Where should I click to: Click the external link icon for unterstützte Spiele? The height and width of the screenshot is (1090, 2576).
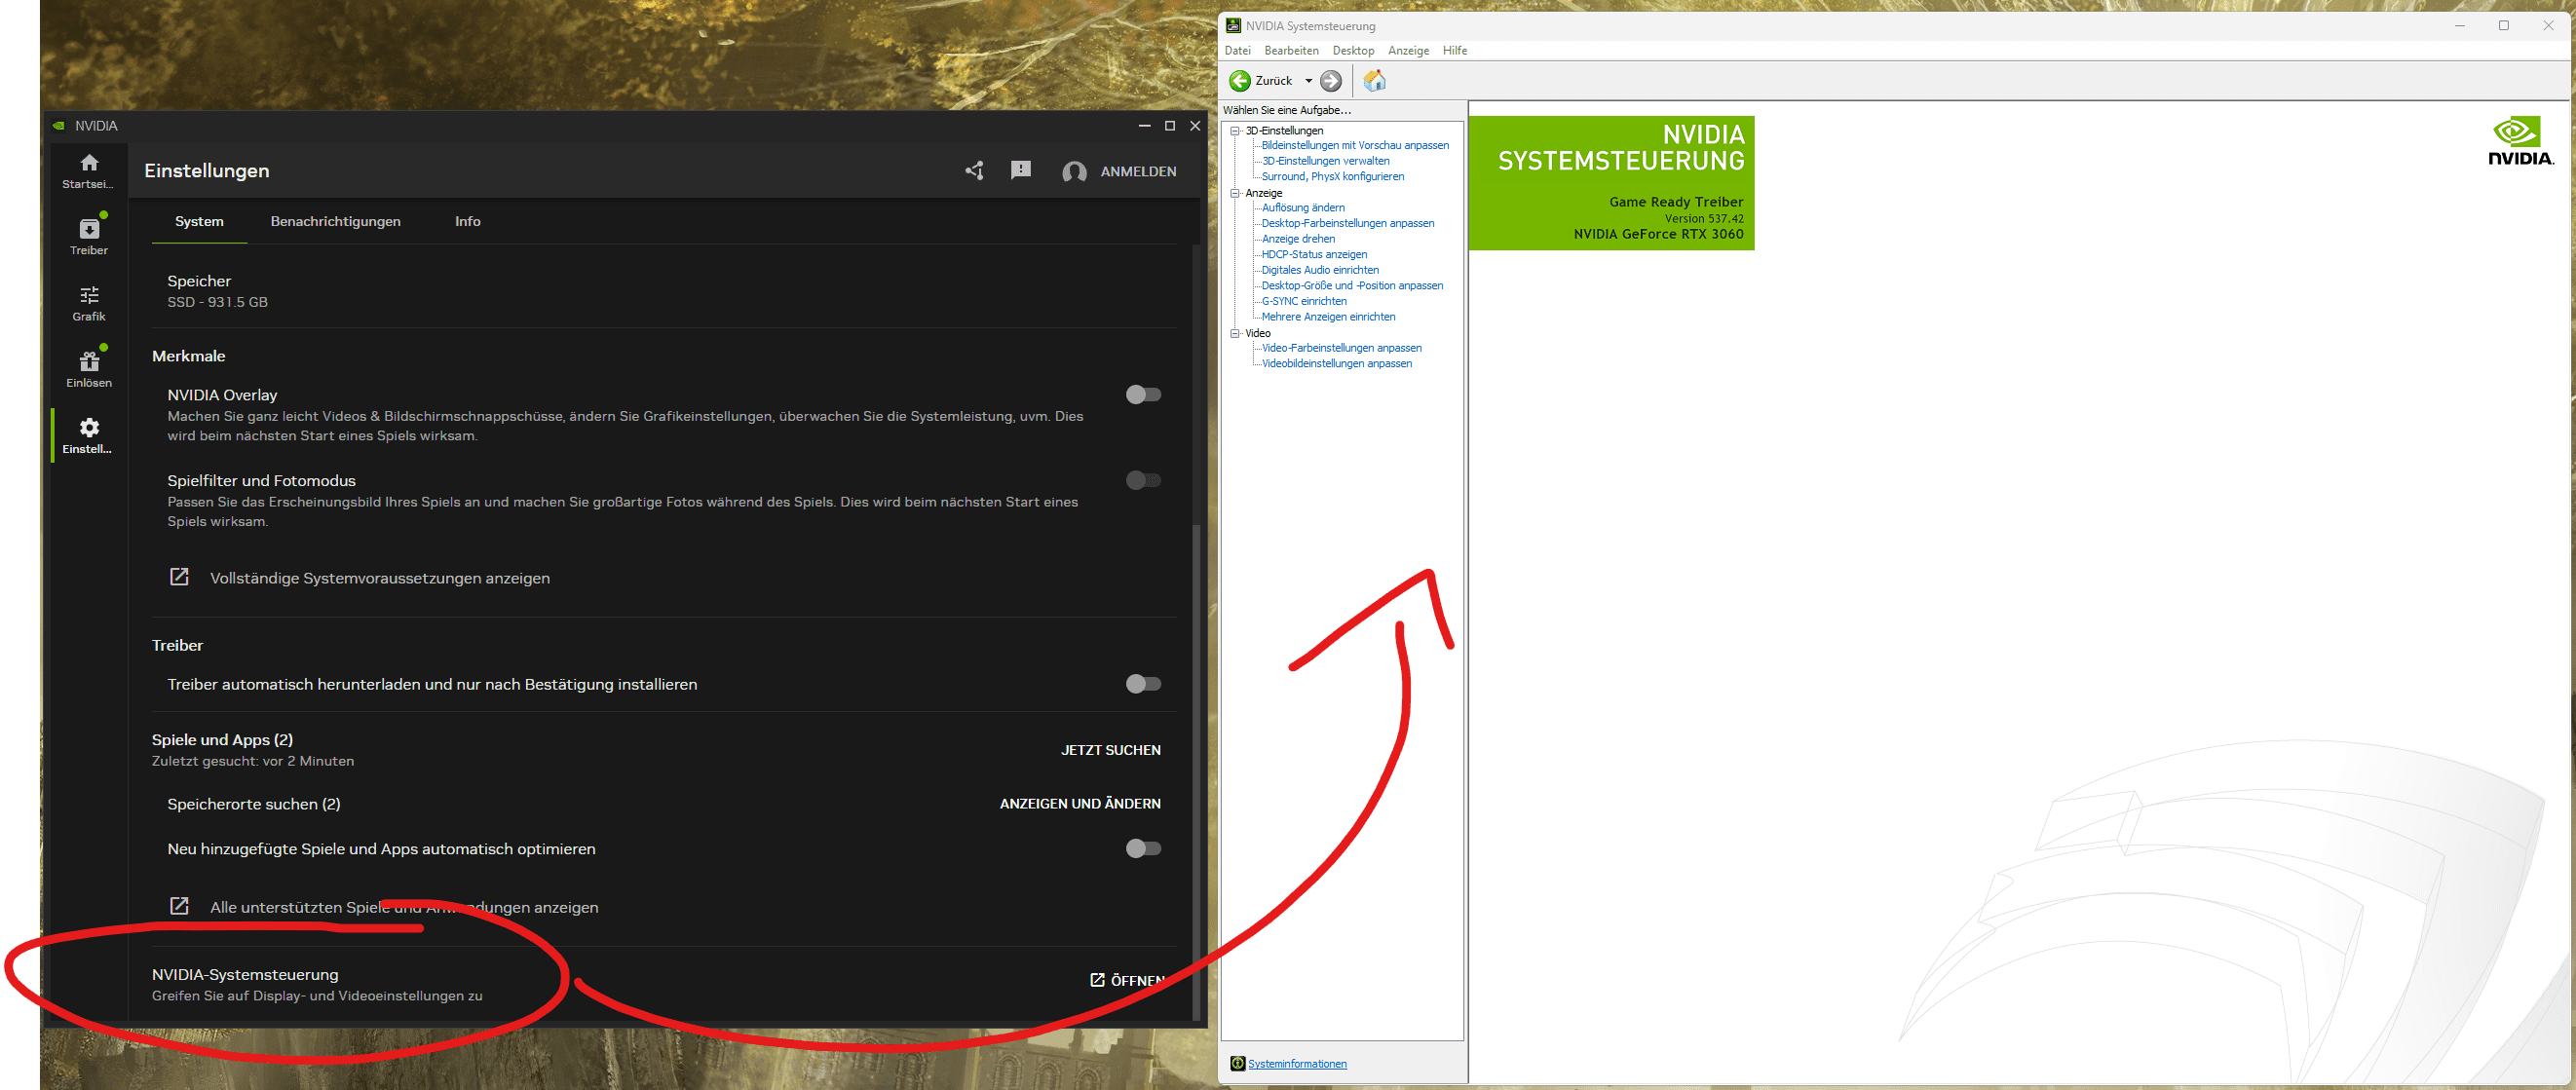click(179, 906)
